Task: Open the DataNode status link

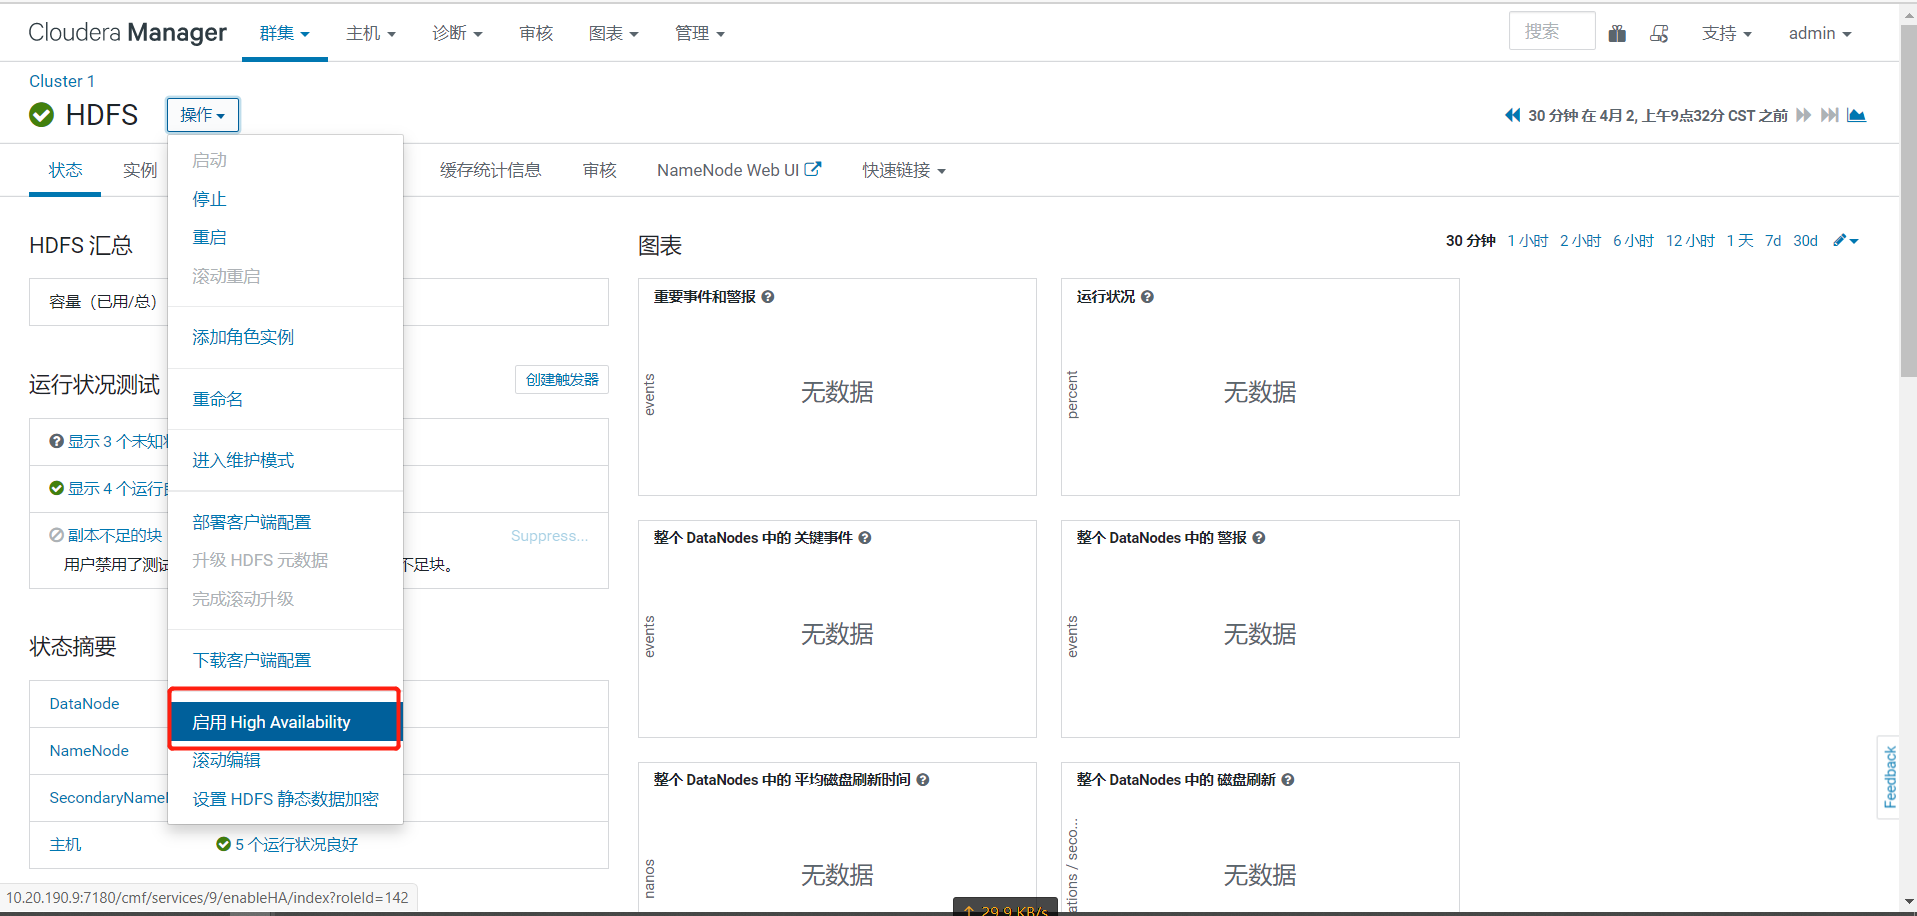Action: pos(84,704)
